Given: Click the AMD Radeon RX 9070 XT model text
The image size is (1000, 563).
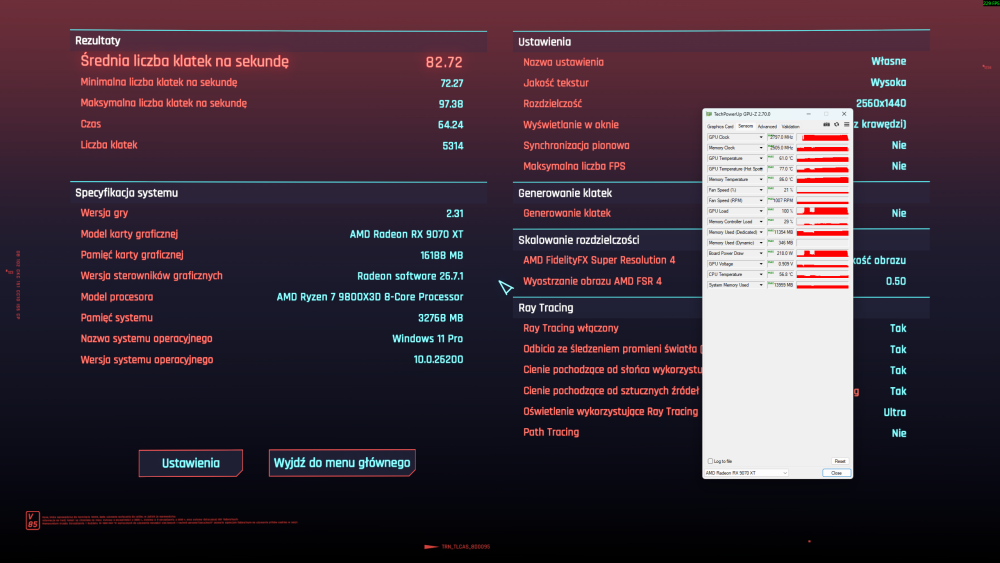Looking at the screenshot, I should 406,235.
